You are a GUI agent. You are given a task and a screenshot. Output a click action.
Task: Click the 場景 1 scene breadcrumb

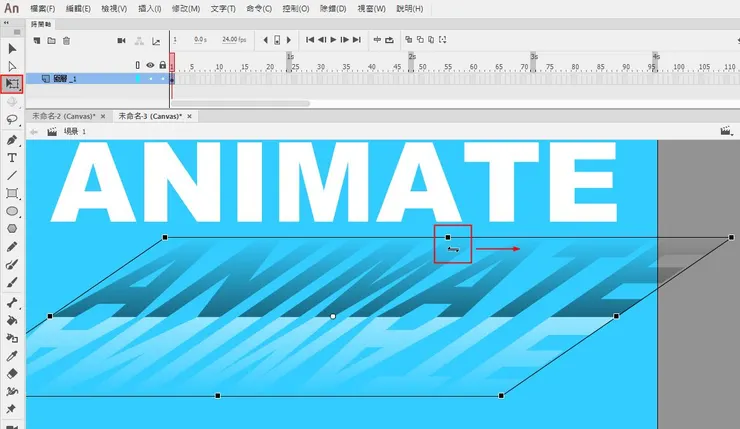pyautogui.click(x=75, y=131)
